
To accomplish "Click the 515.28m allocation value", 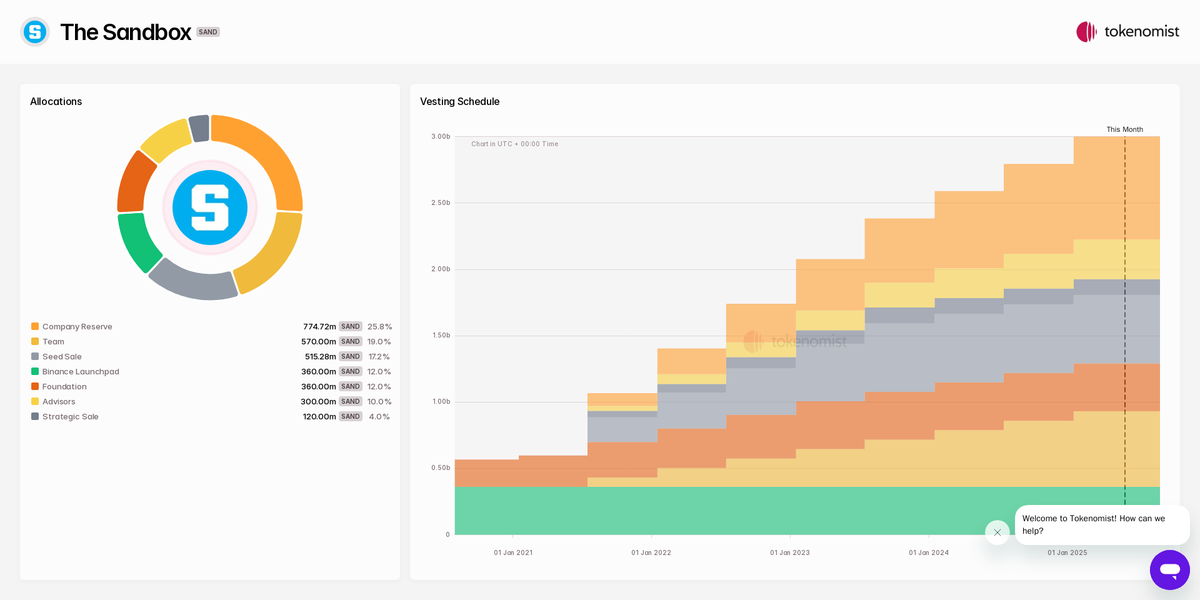I will 320,356.
